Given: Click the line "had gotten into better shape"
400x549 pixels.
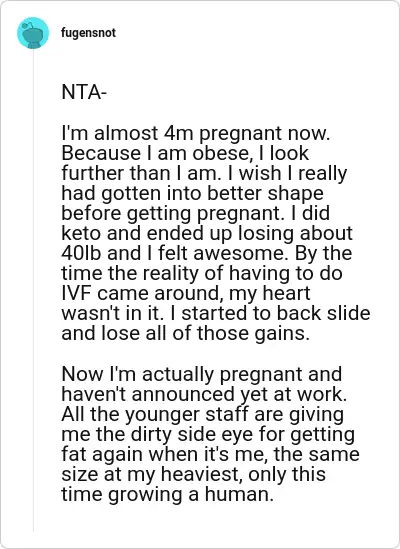Looking at the screenshot, I should (x=192, y=193).
